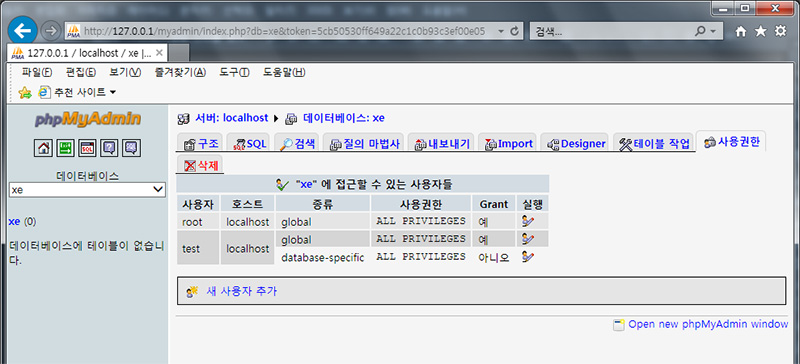This screenshot has height=364, width=800.
Task: Edit privileges icon for root user
Action: click(x=528, y=222)
